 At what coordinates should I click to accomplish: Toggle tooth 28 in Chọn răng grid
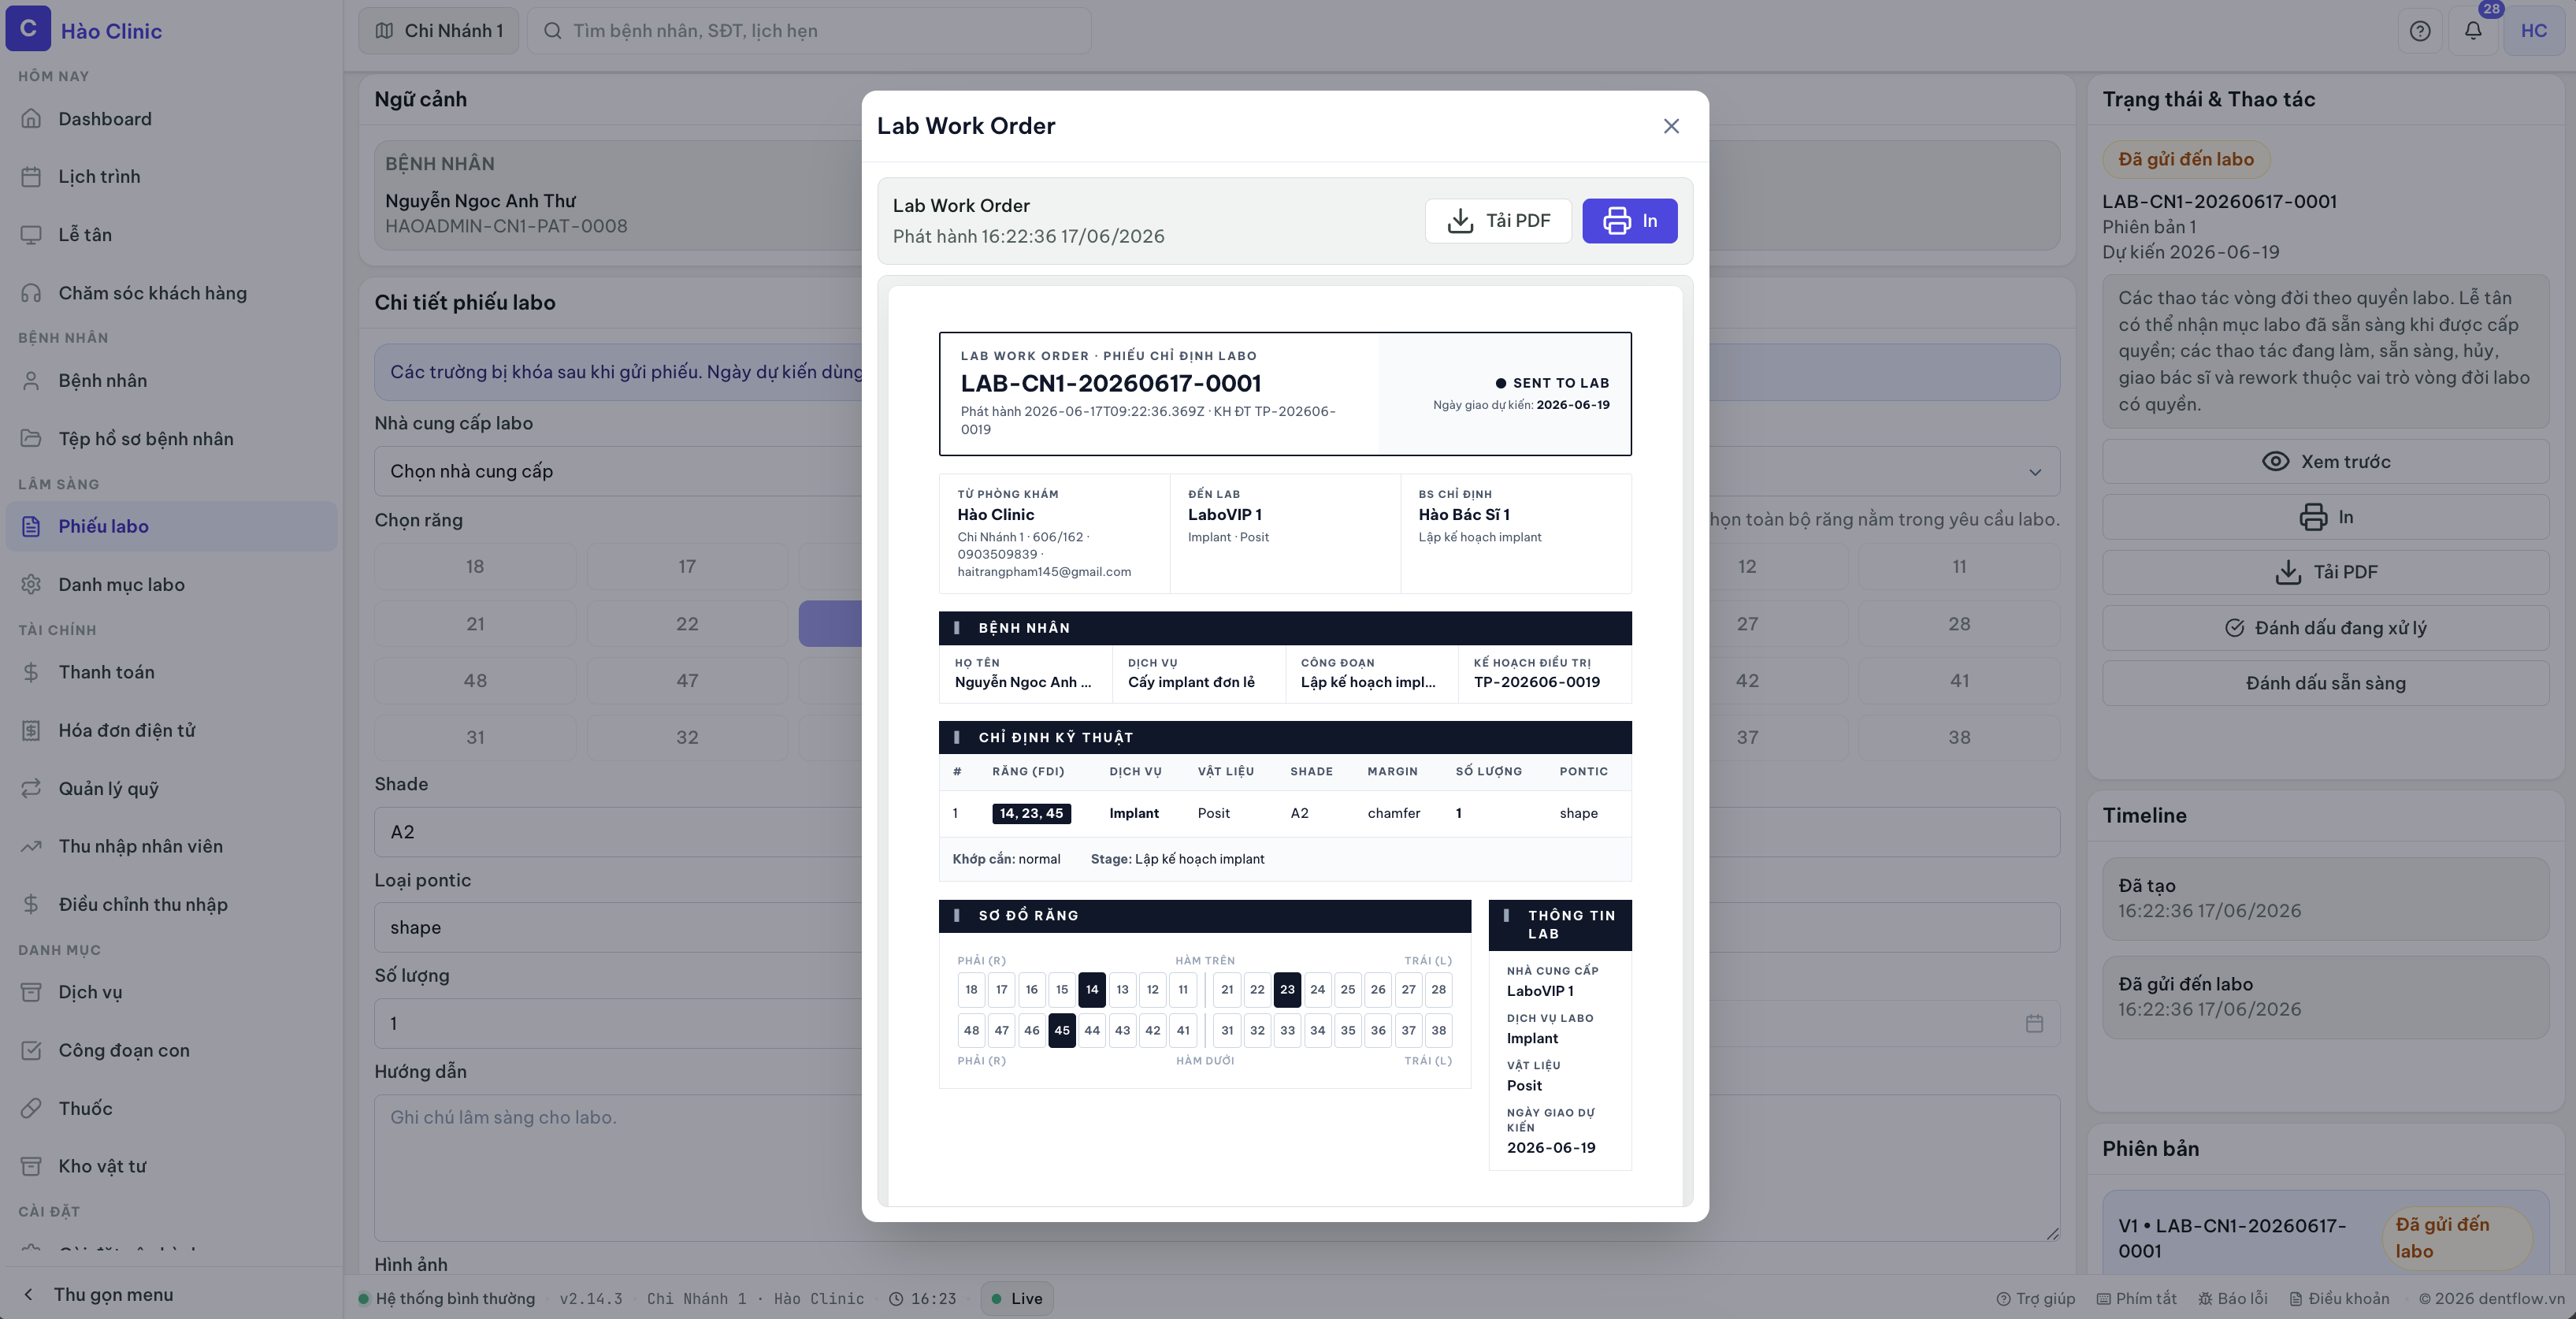[1959, 624]
